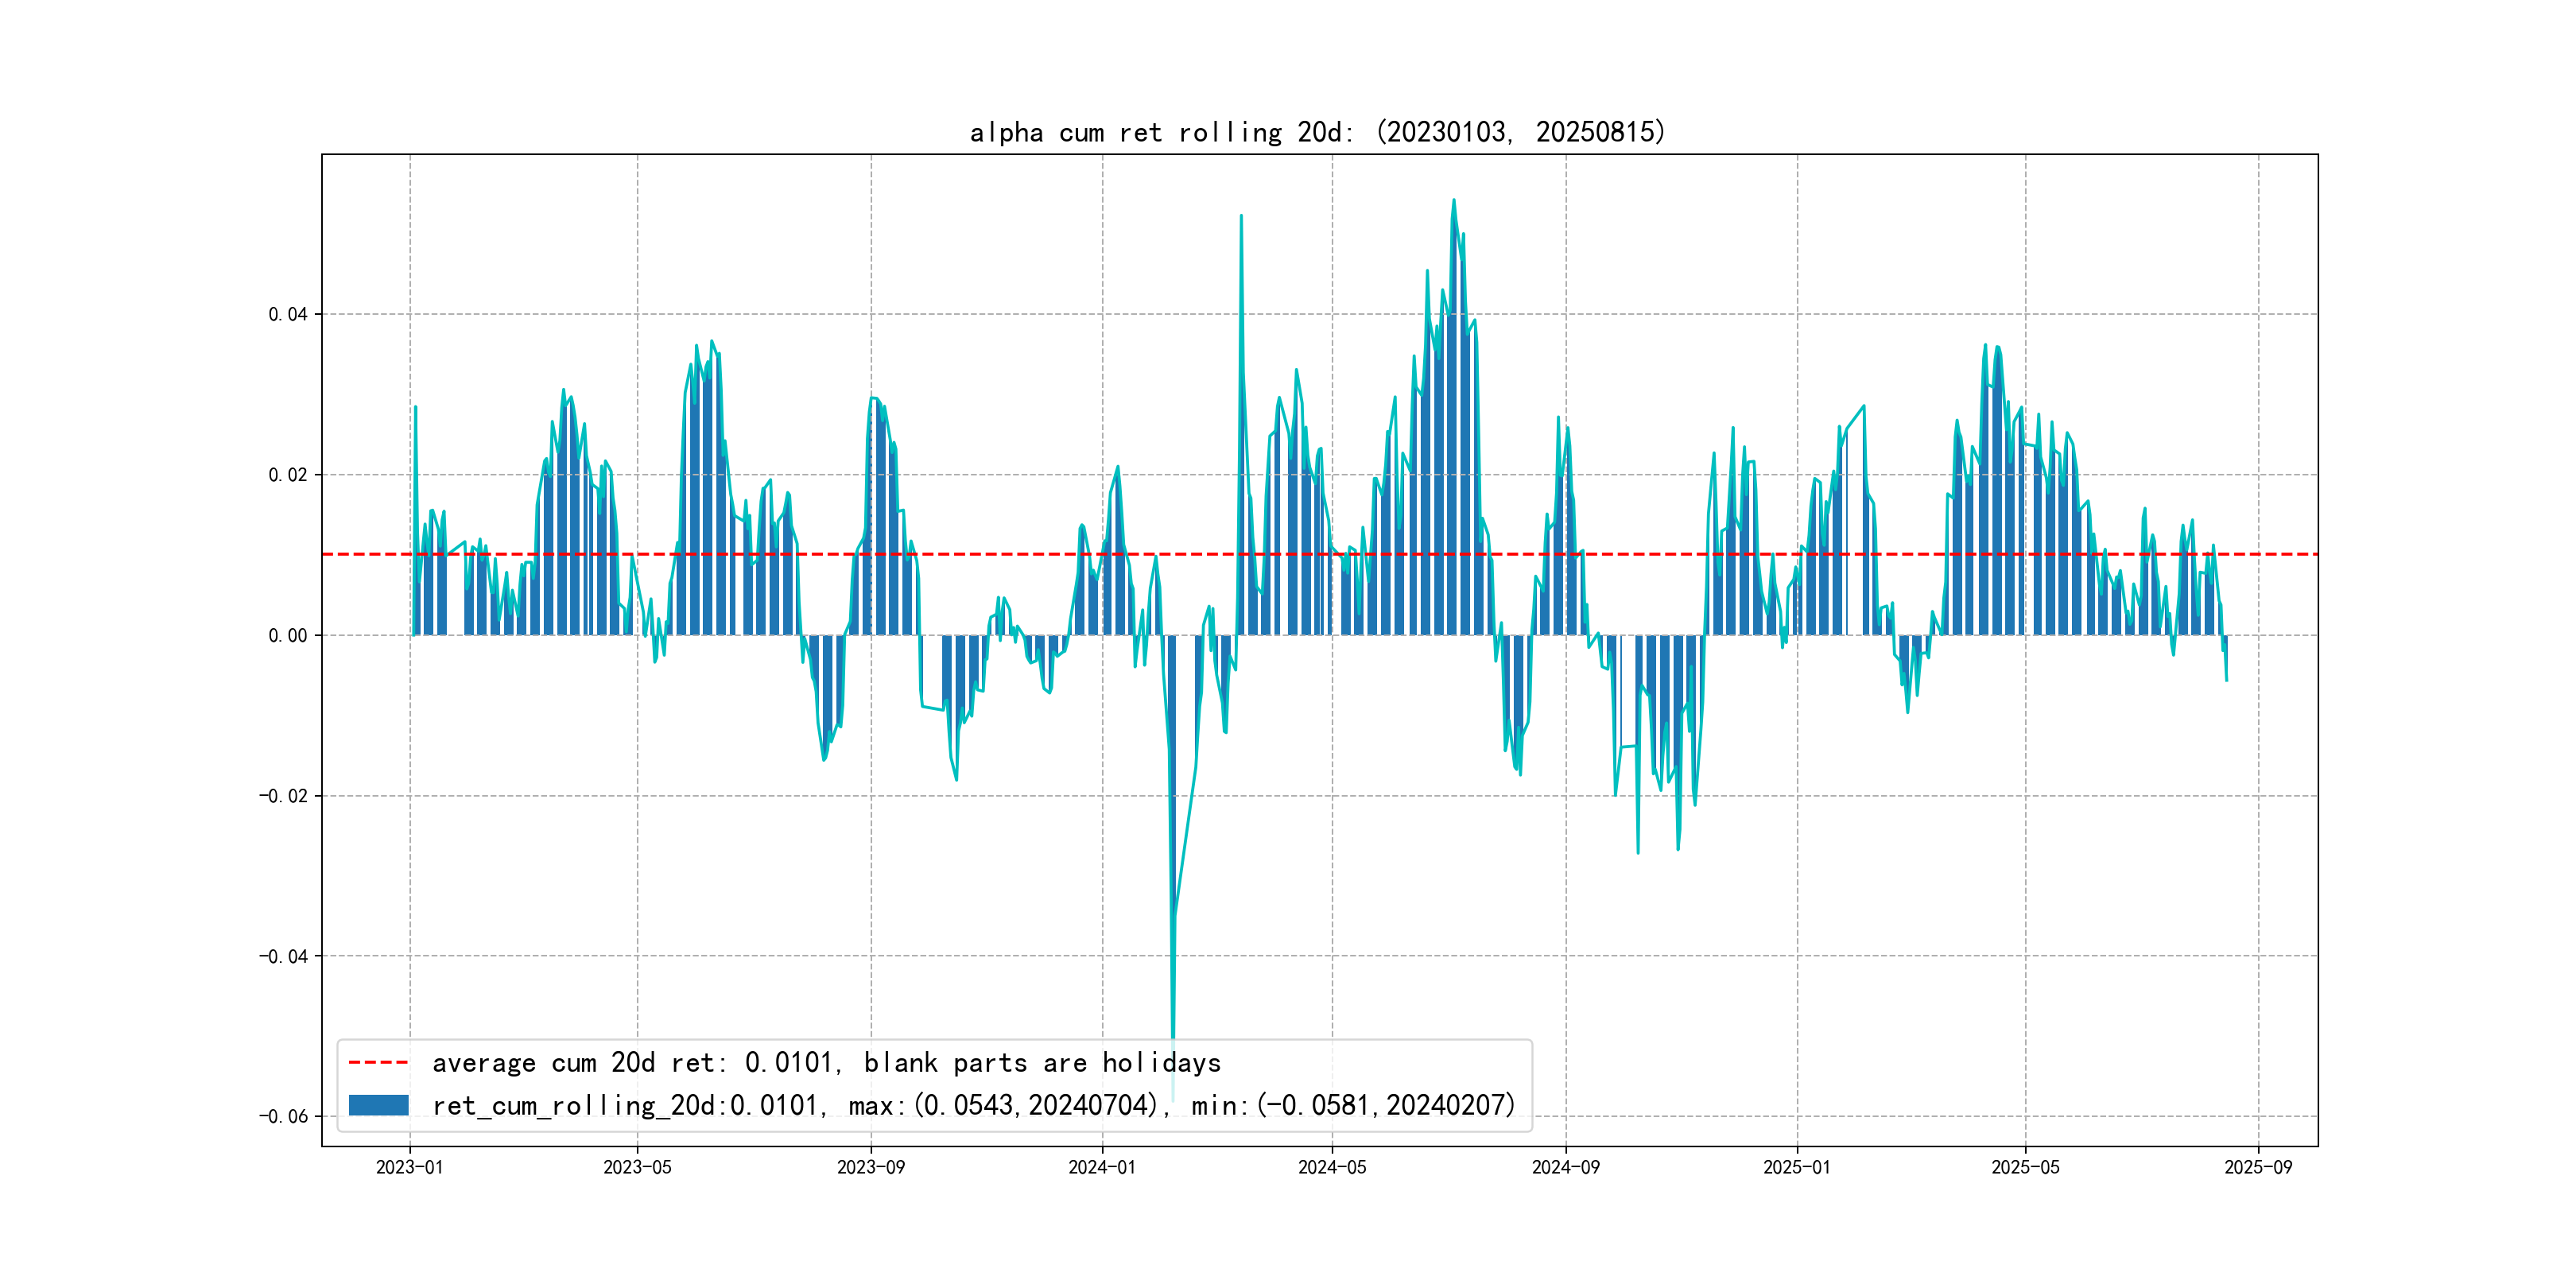Click the 2025-09 x-axis tick label
Viewport: 2576px width, 1288px height.
point(2257,1168)
